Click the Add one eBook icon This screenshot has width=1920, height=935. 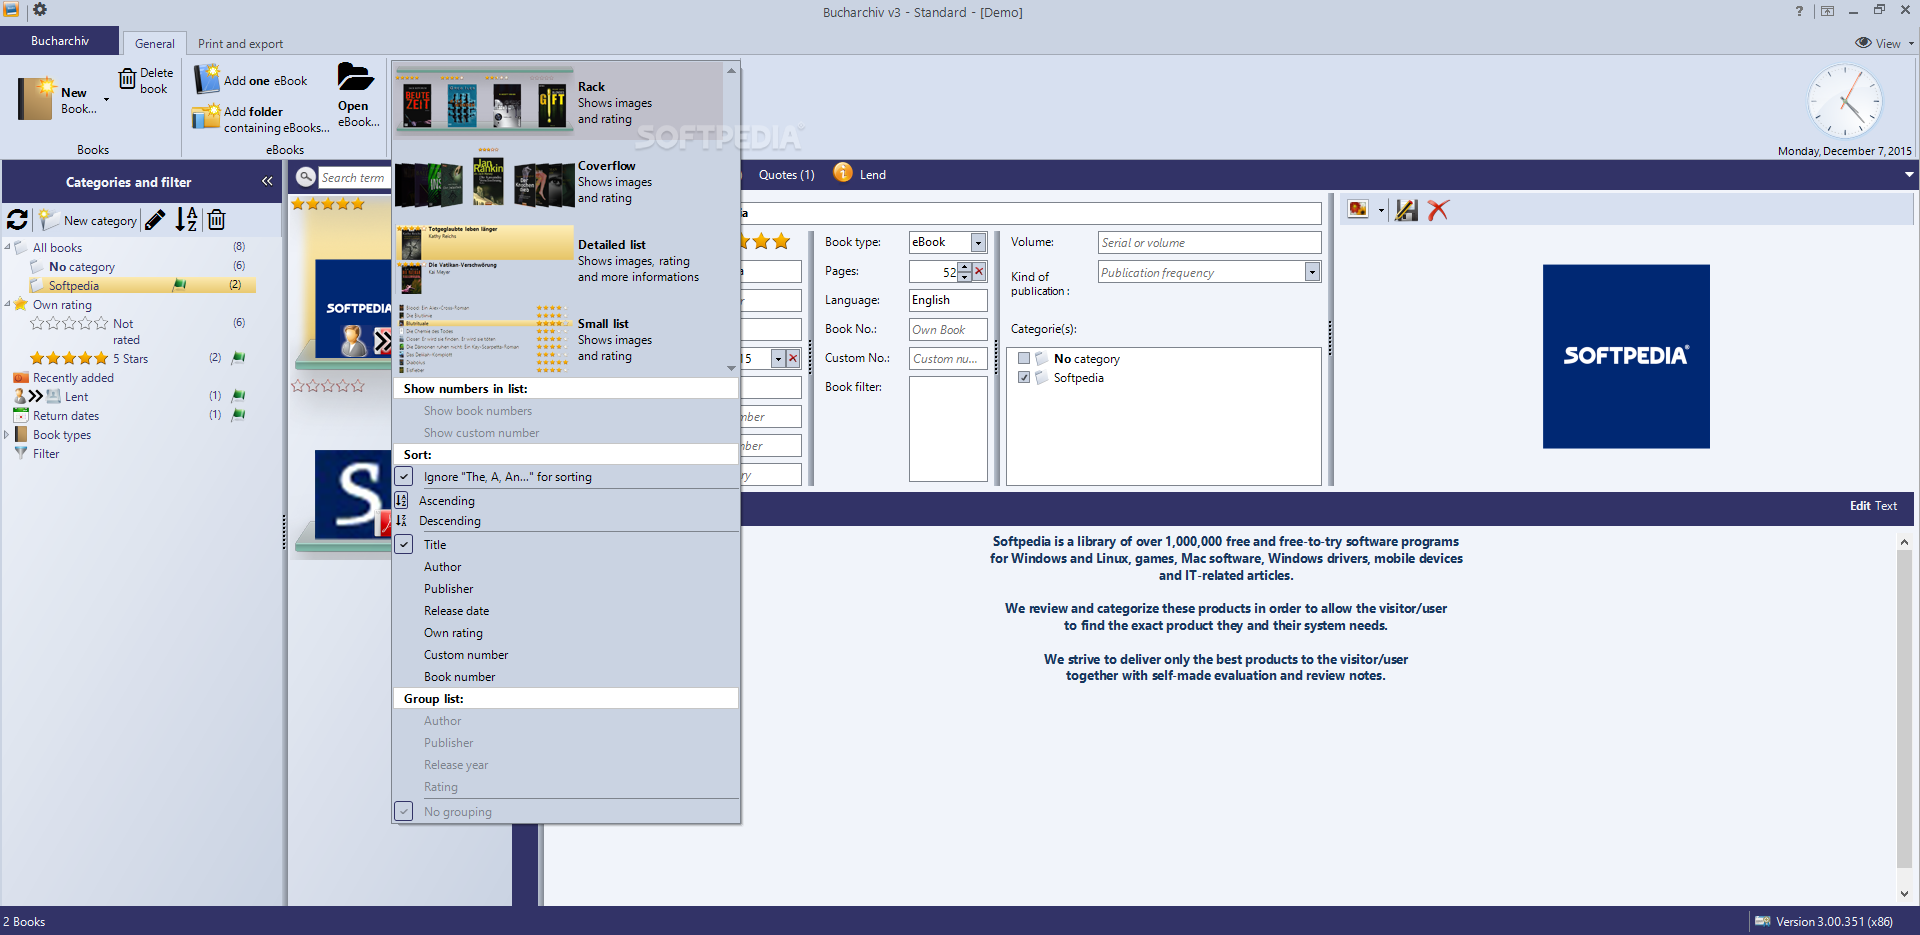206,79
